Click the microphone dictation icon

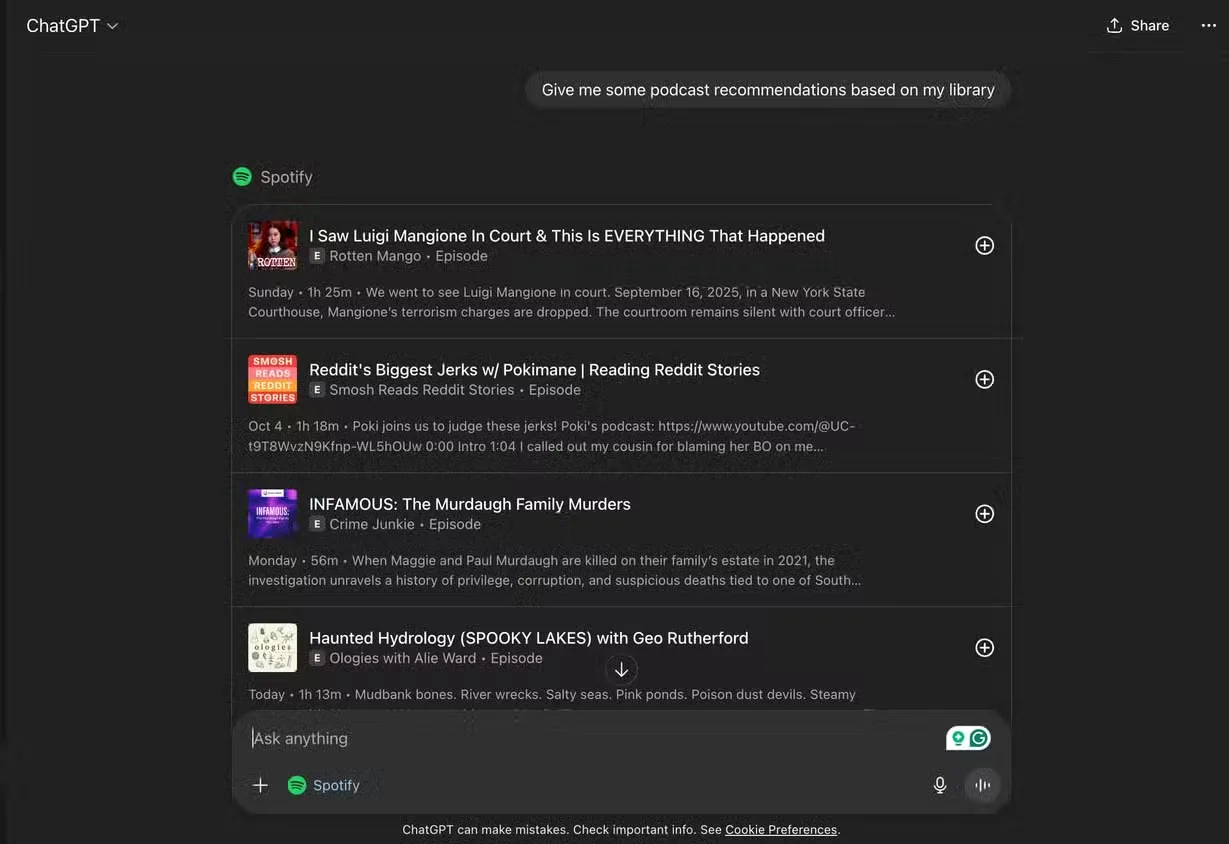[940, 785]
